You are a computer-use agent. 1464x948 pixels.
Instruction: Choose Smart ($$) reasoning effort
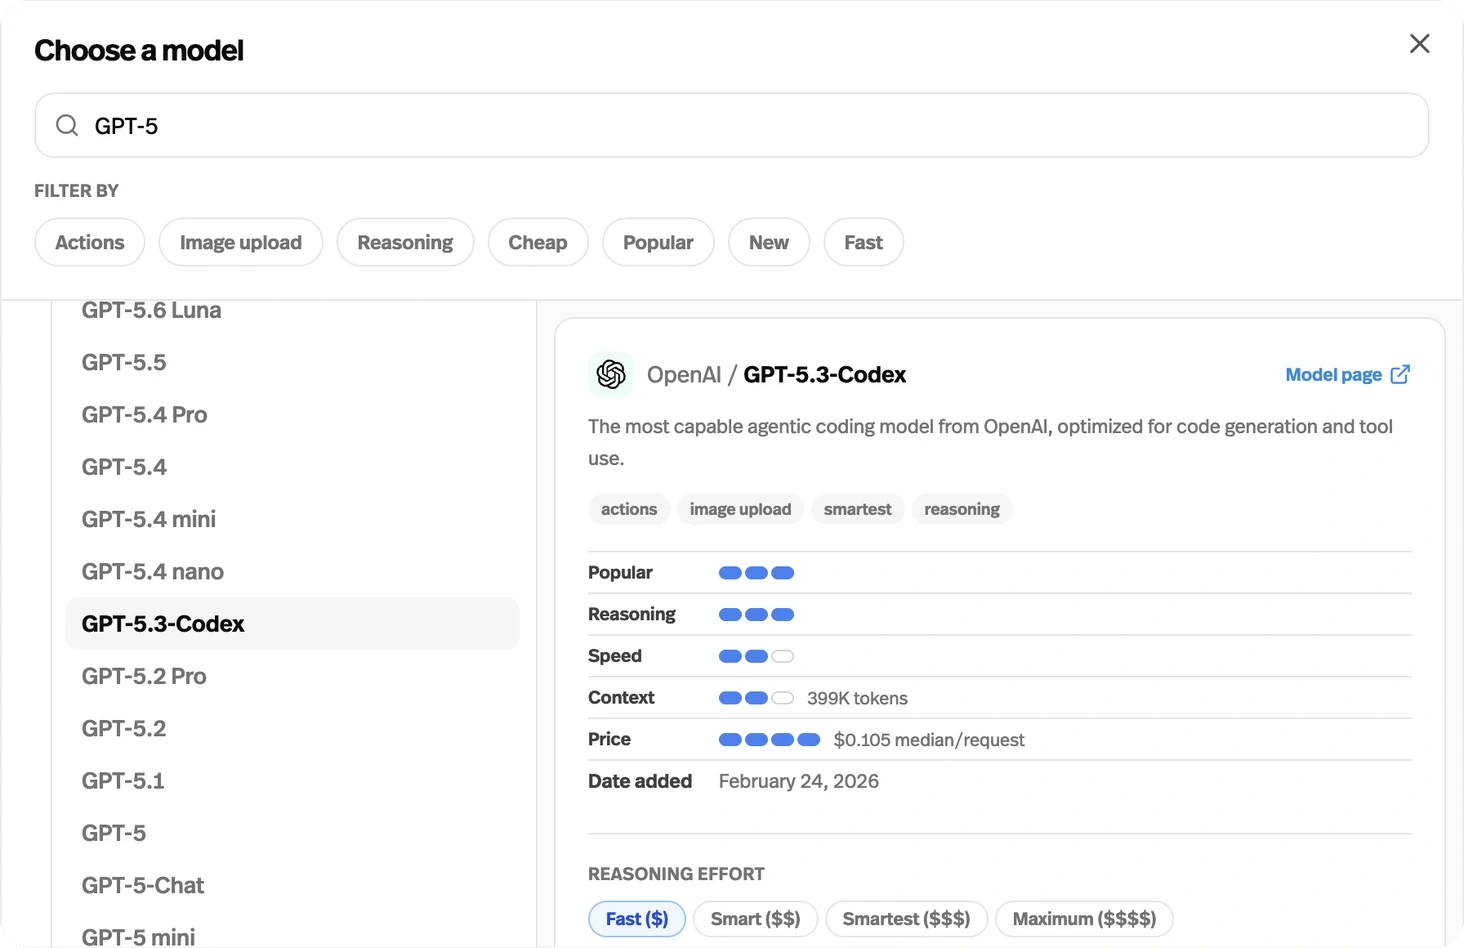point(755,919)
